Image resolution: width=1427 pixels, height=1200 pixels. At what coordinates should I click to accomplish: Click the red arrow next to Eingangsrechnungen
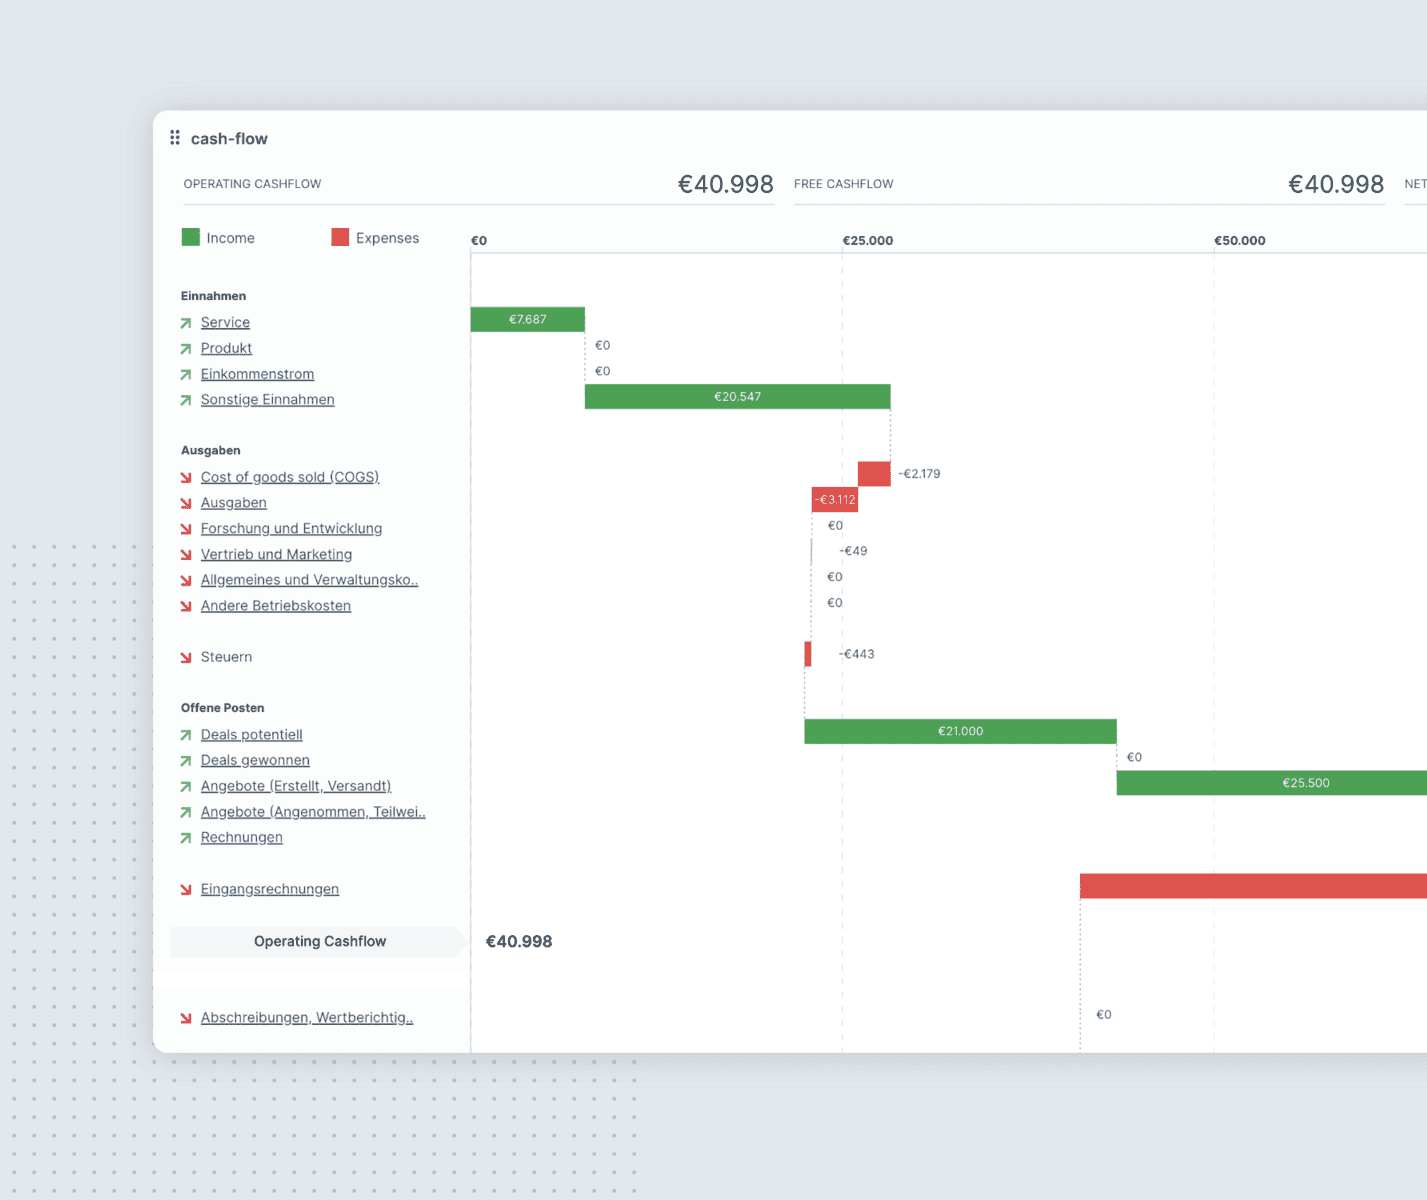pos(185,889)
